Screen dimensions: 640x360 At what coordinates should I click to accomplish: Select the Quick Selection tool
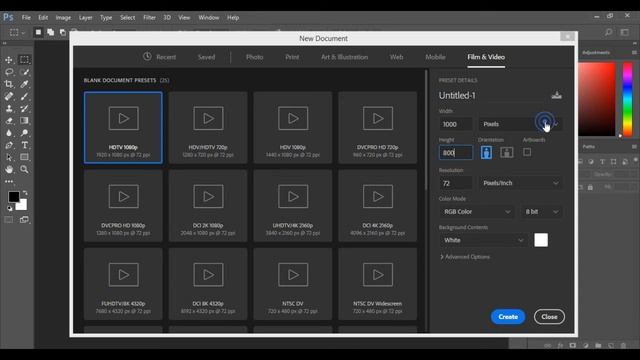tap(24, 72)
